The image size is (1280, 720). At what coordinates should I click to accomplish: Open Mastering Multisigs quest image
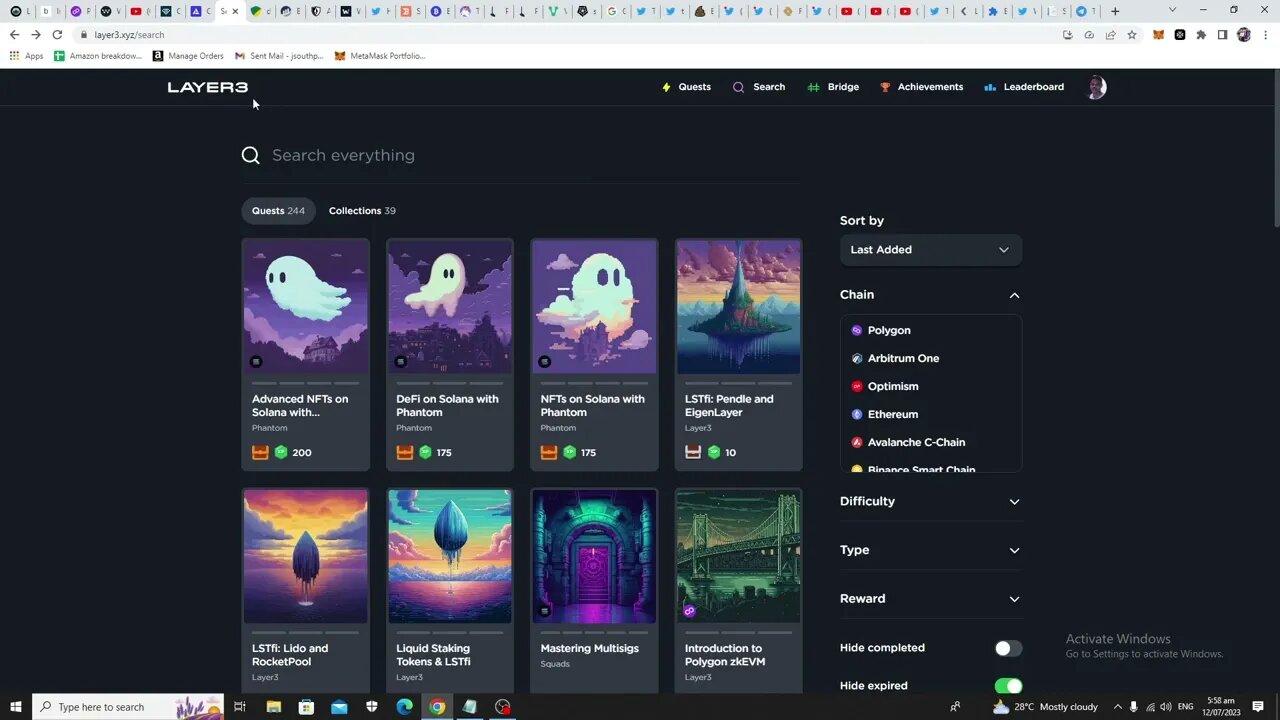pyautogui.click(x=594, y=556)
